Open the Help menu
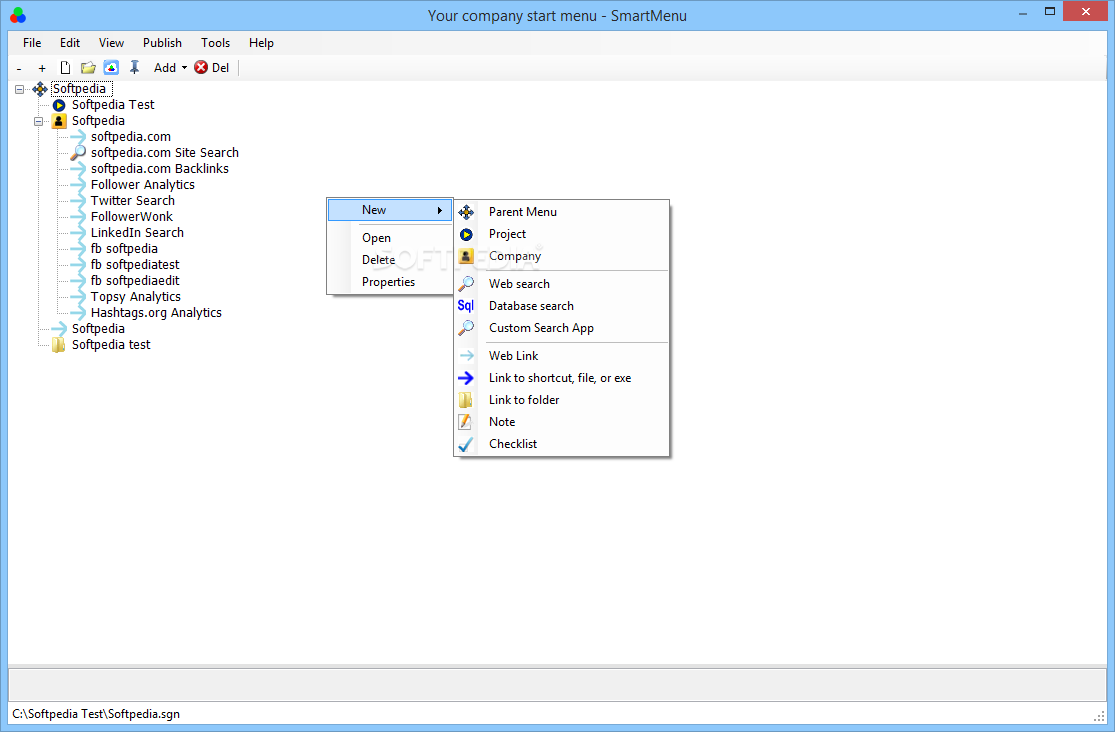The image size is (1115, 732). coord(261,43)
